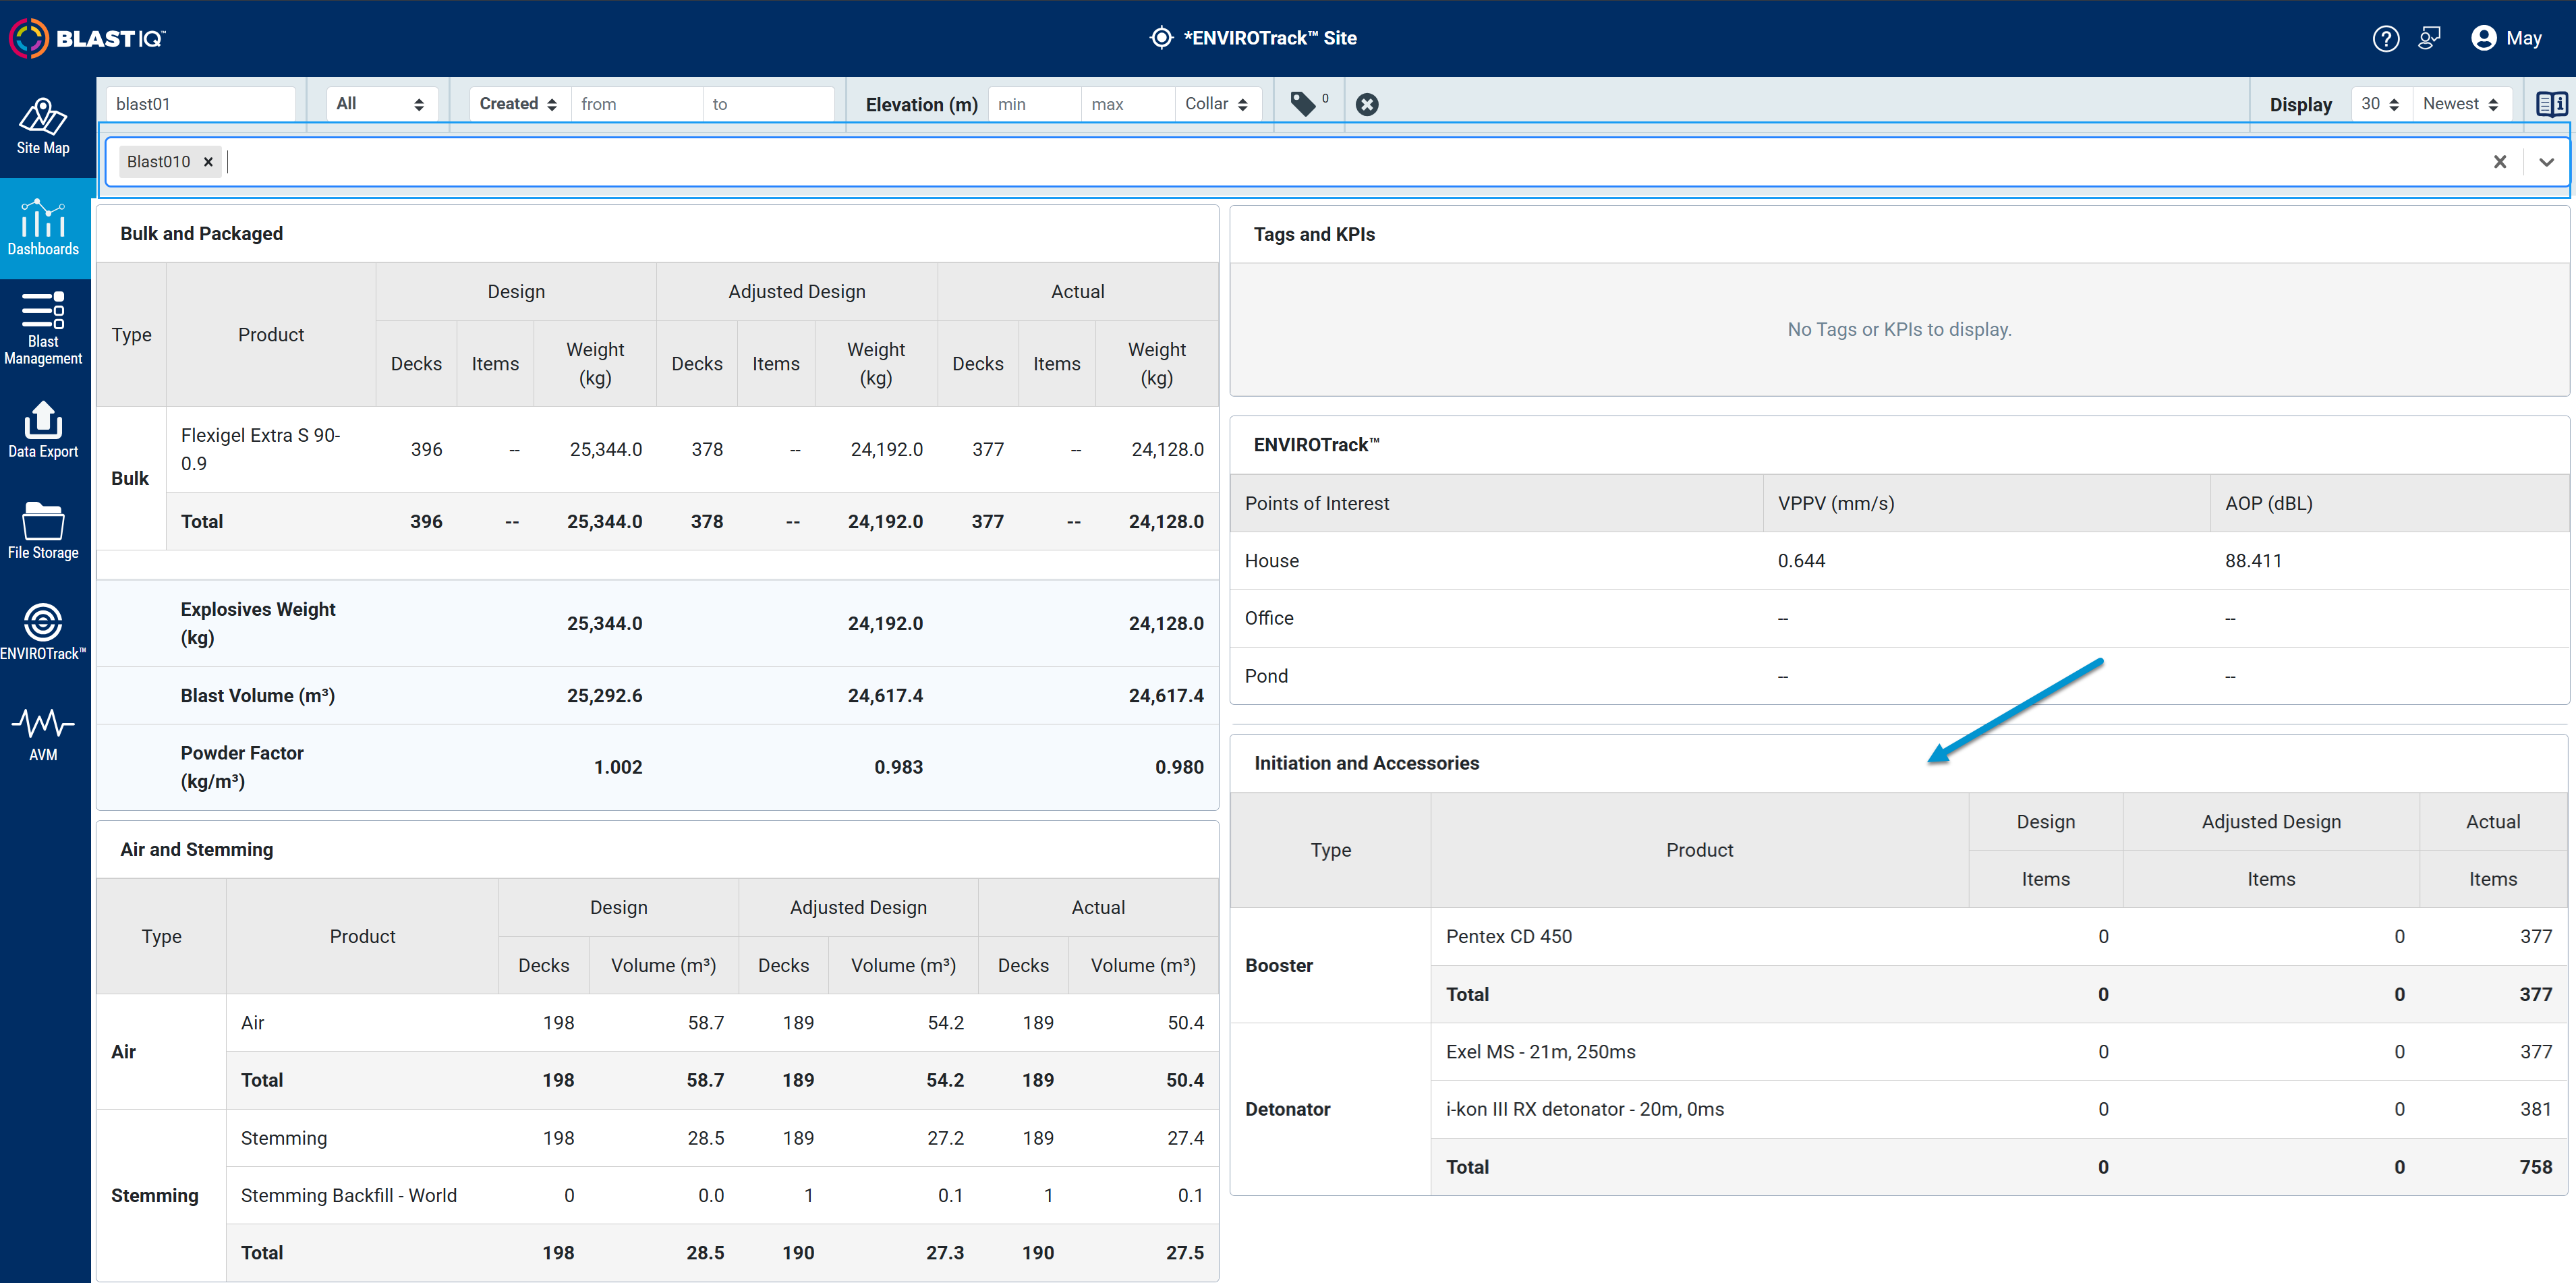This screenshot has height=1285, width=2576.
Task: Click the date 'from' field
Action: click(x=636, y=104)
